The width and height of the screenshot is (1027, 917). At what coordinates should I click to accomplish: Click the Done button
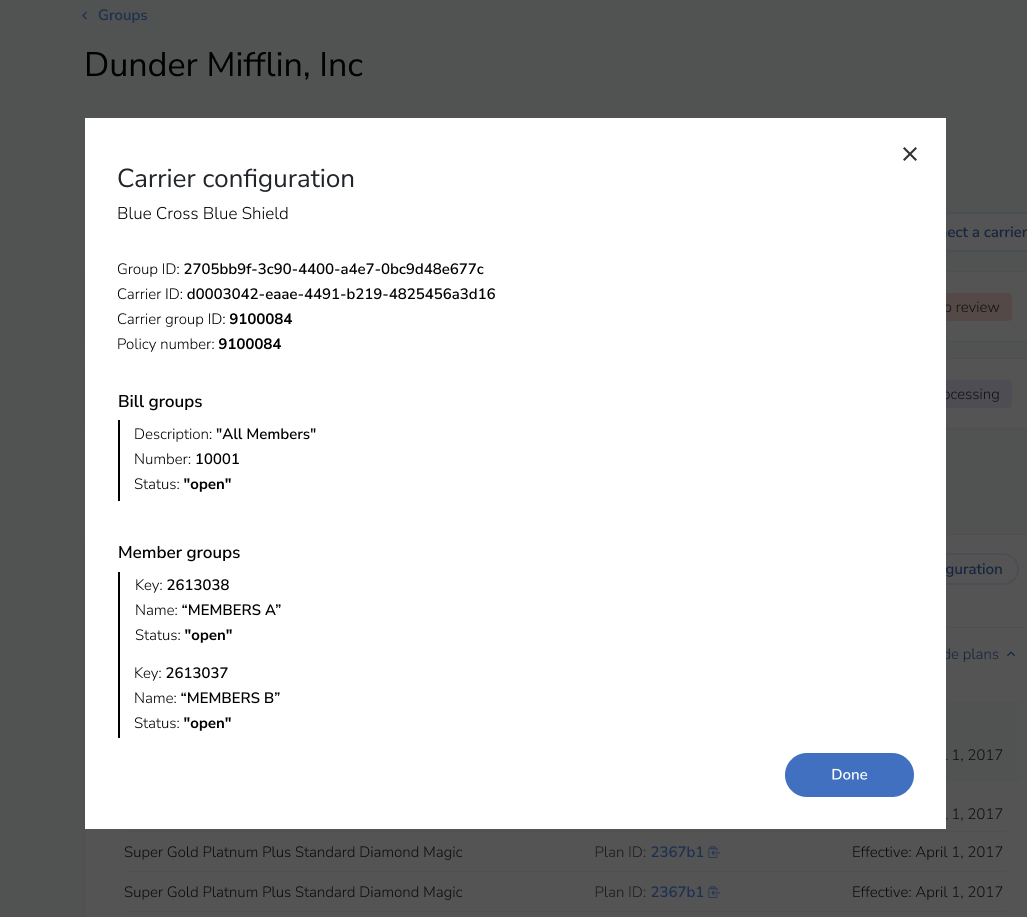[849, 775]
